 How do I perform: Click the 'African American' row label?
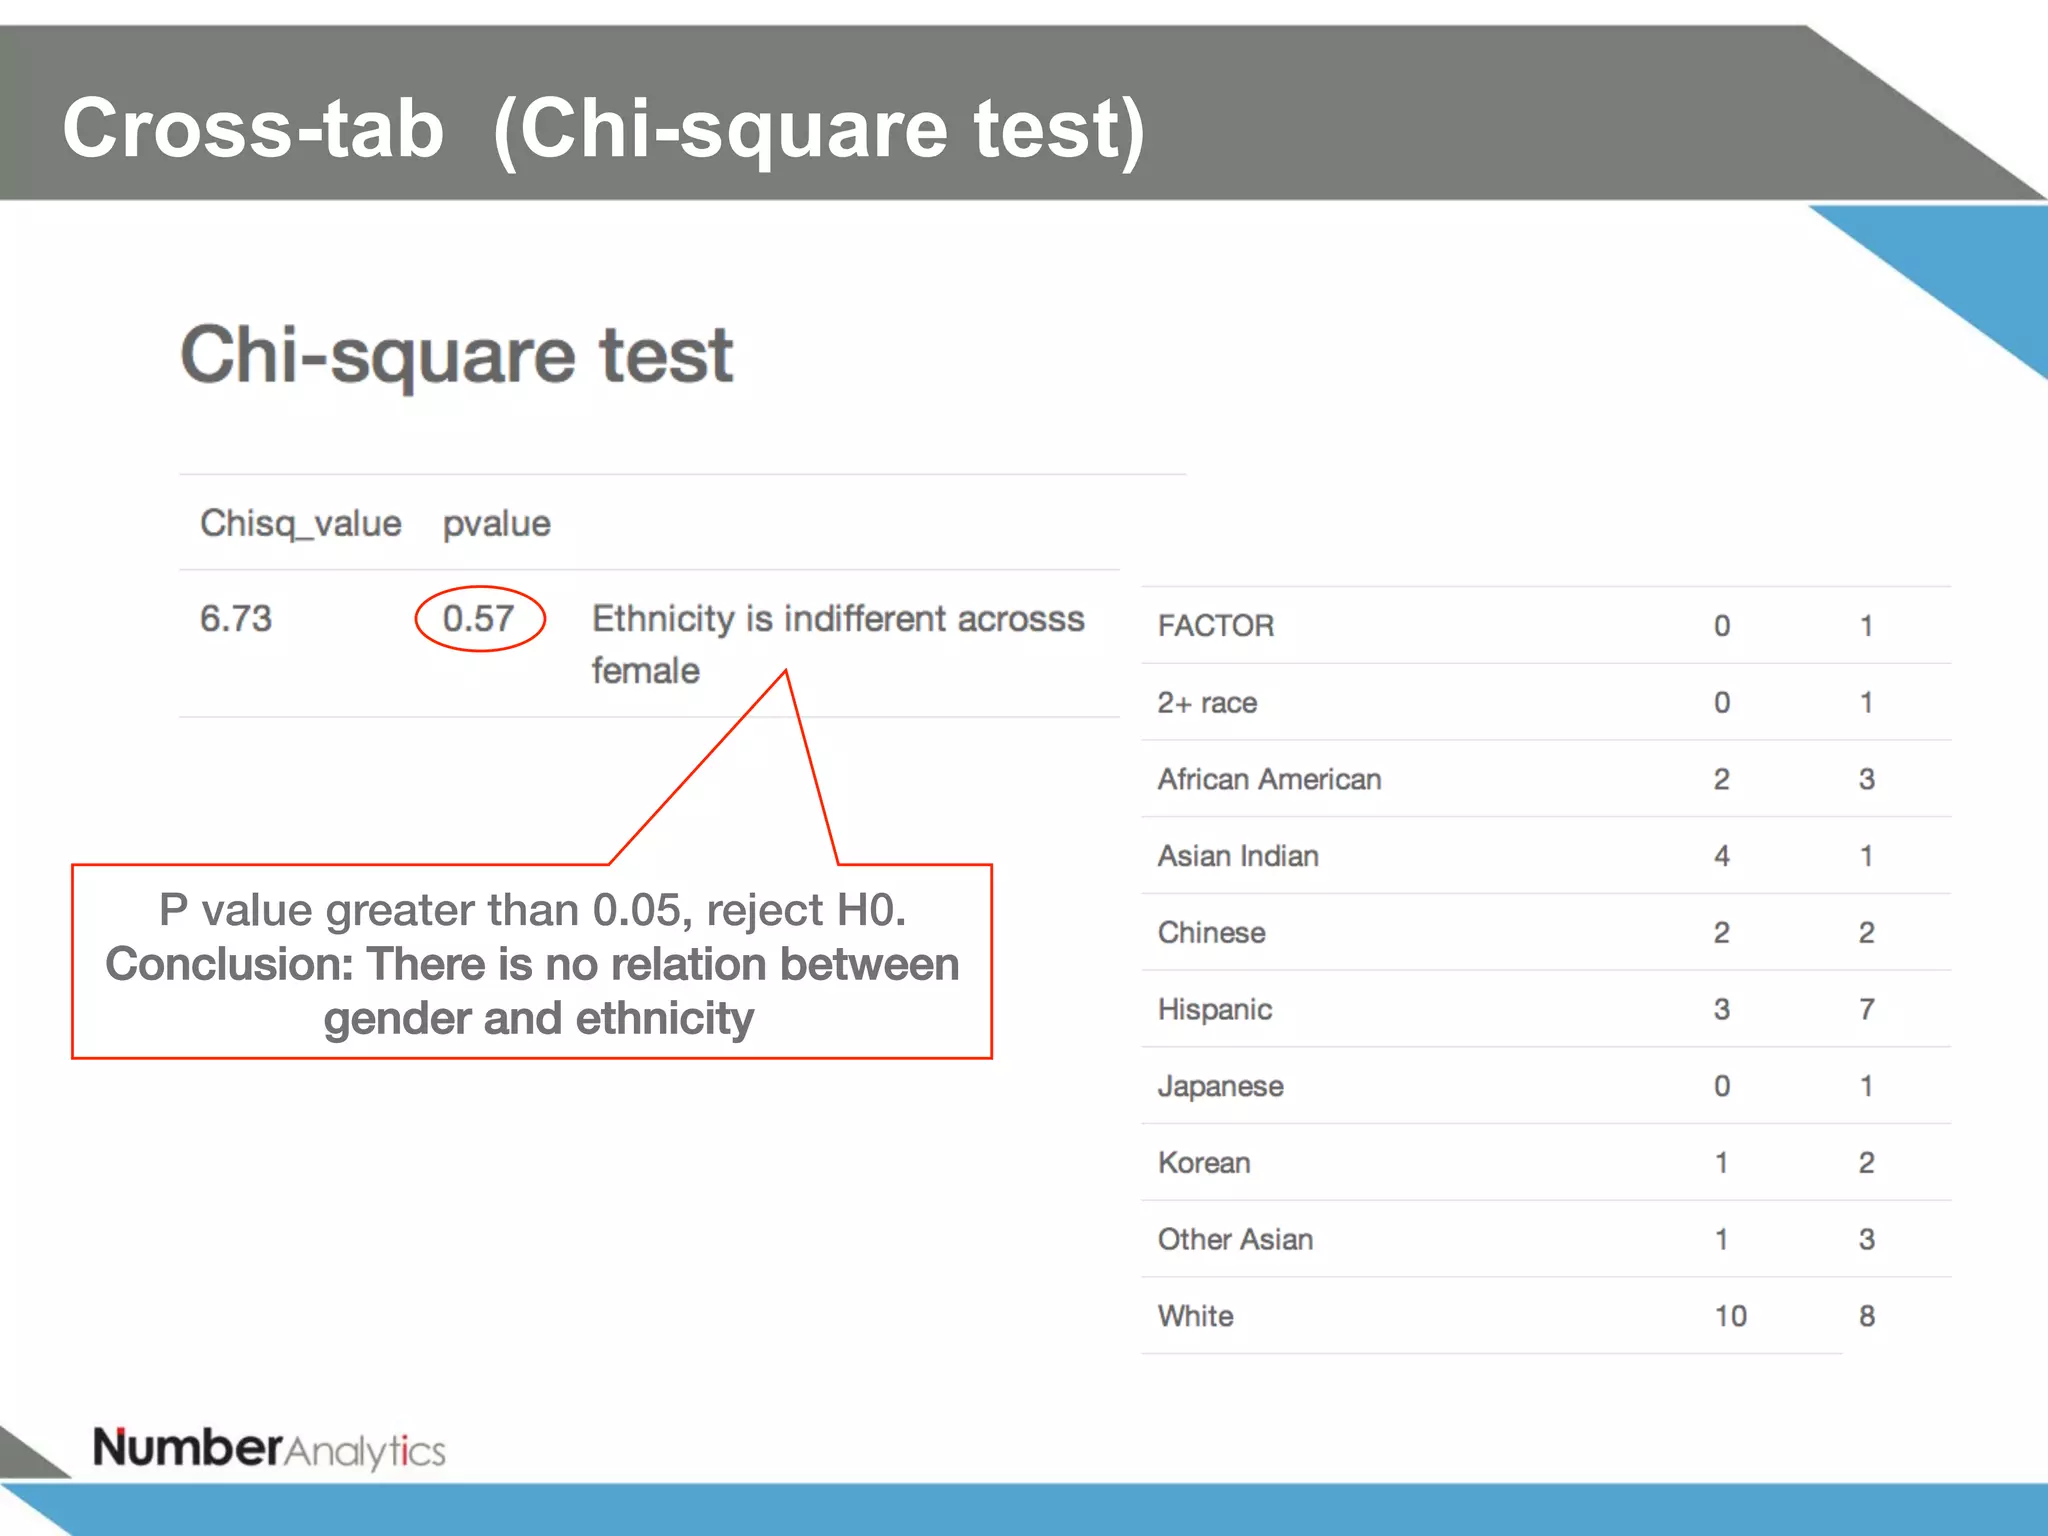point(1270,779)
